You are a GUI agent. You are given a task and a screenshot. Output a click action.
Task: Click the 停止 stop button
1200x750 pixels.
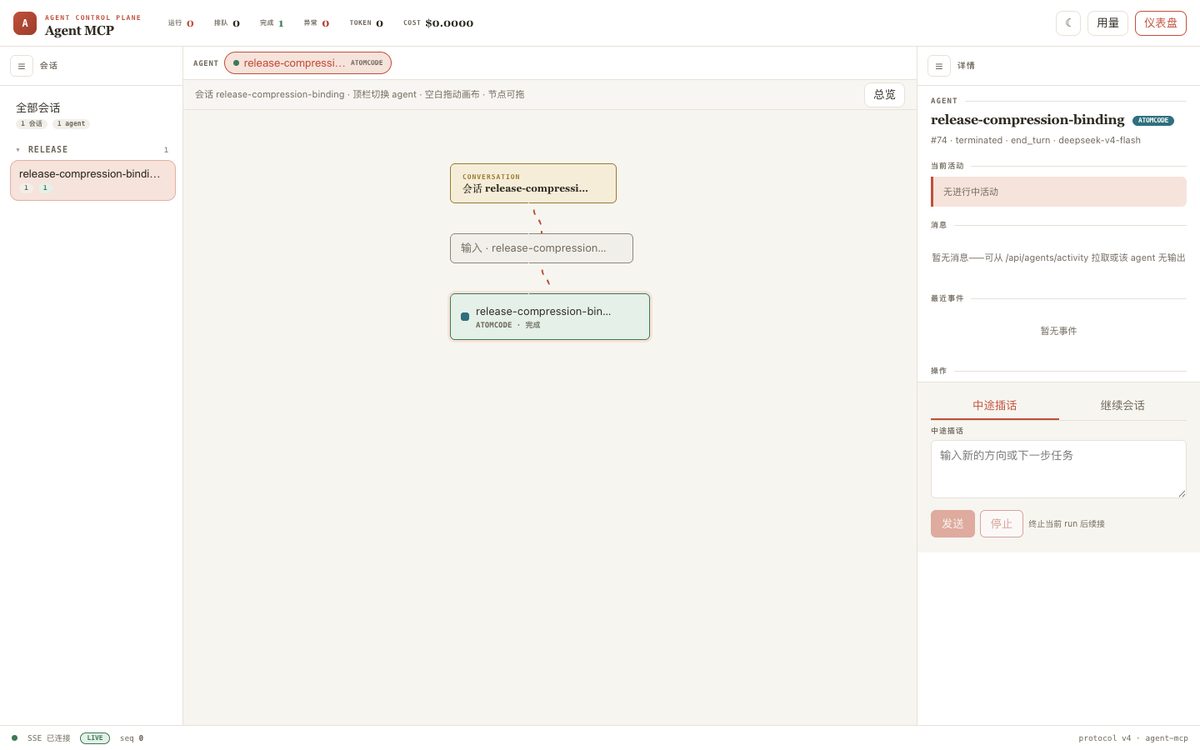[x=1001, y=523]
